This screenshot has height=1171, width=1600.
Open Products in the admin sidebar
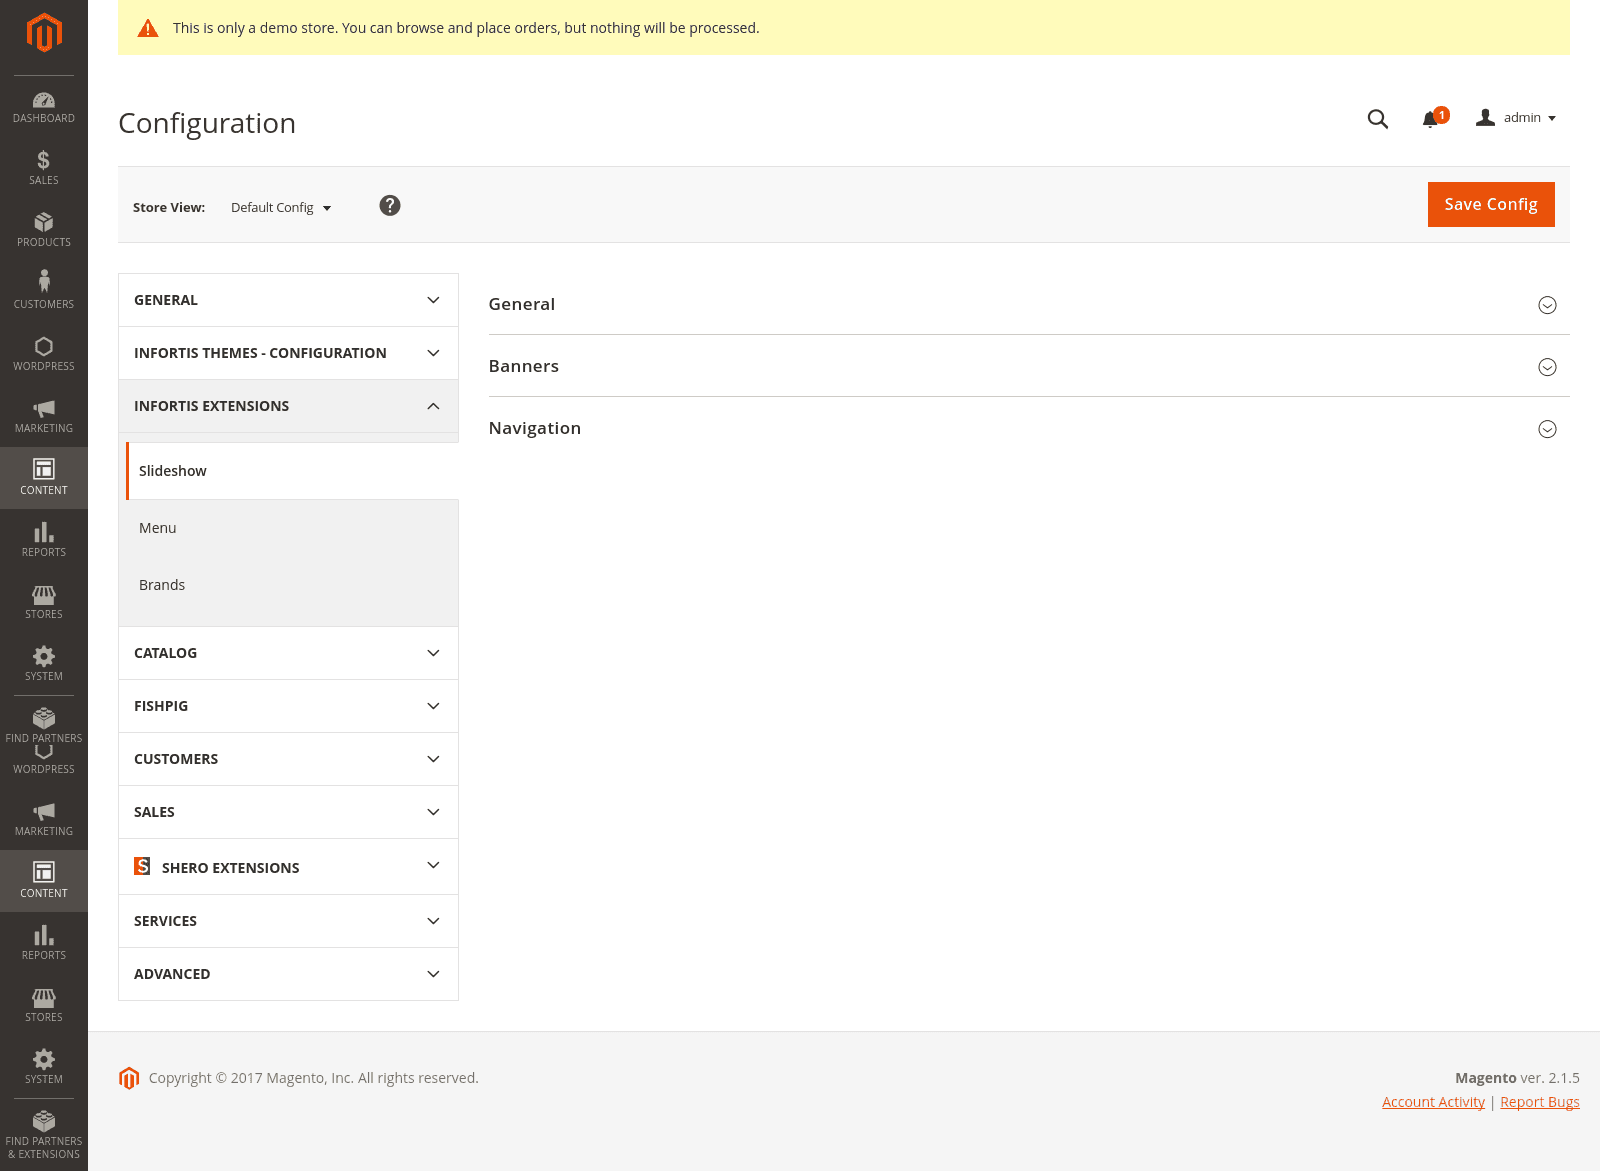(x=44, y=229)
